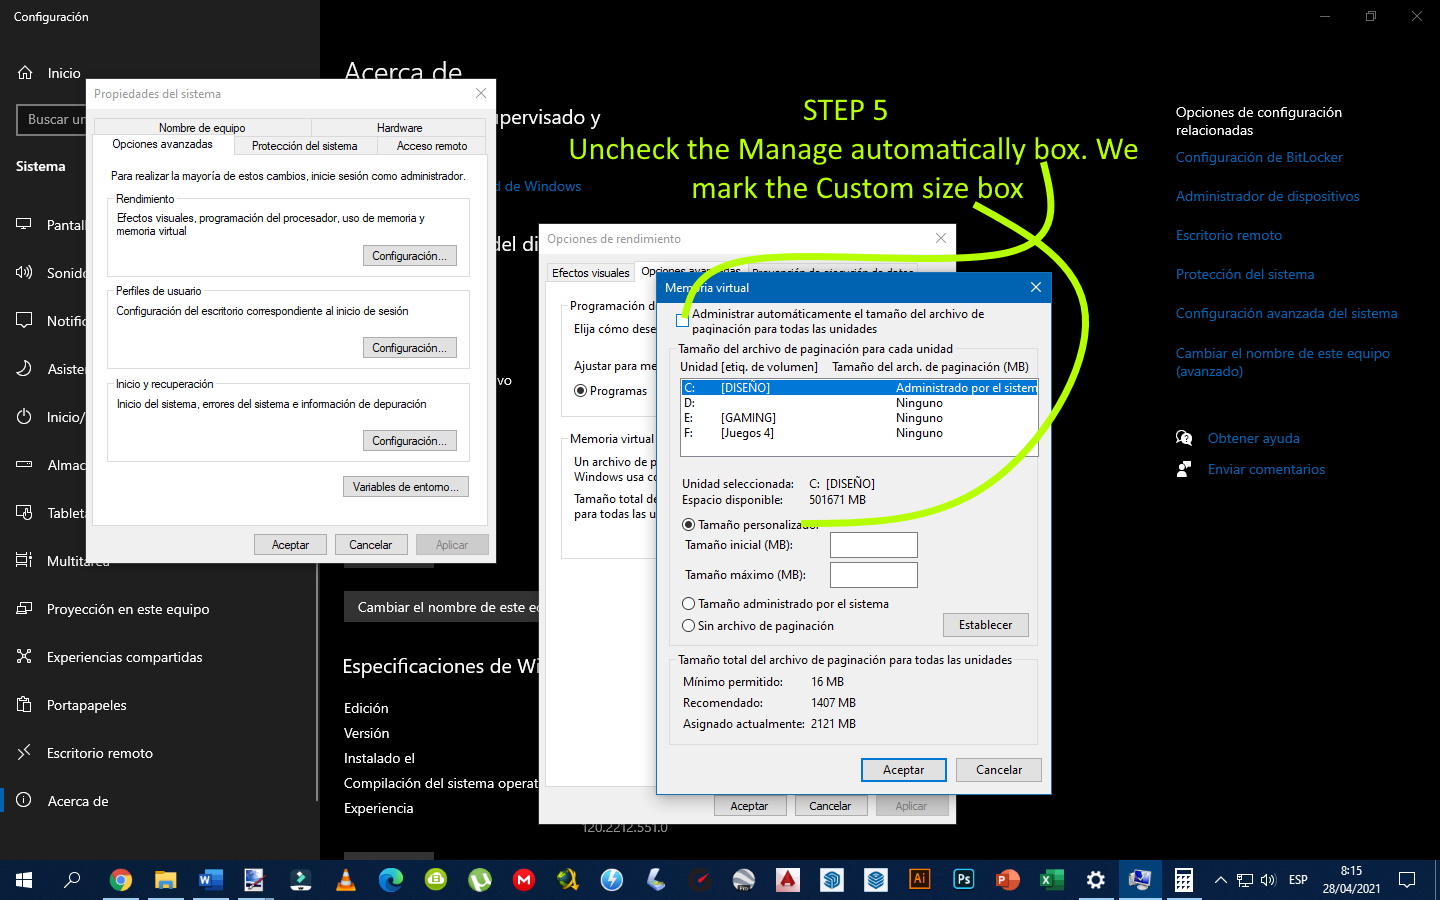Open File Explorer from taskbar

point(165,880)
